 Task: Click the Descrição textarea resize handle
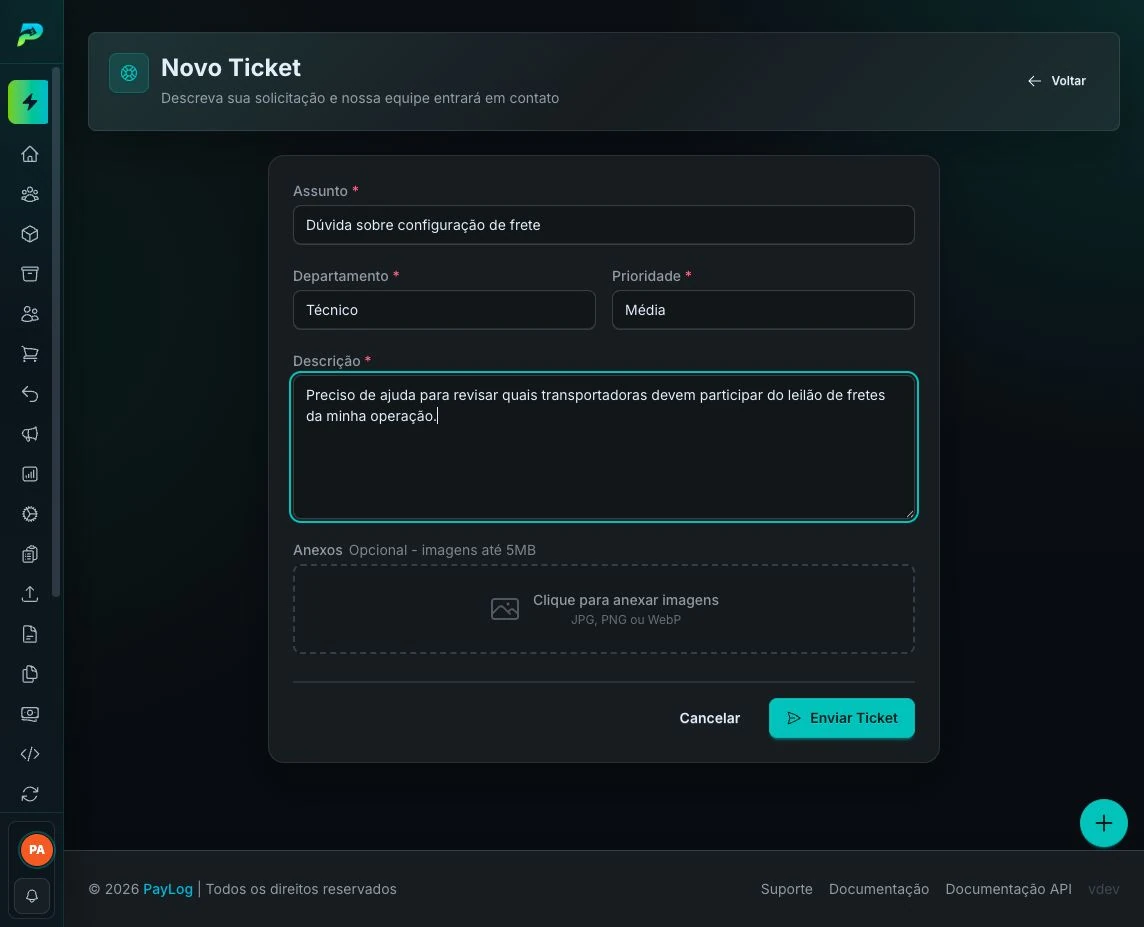coord(909,513)
